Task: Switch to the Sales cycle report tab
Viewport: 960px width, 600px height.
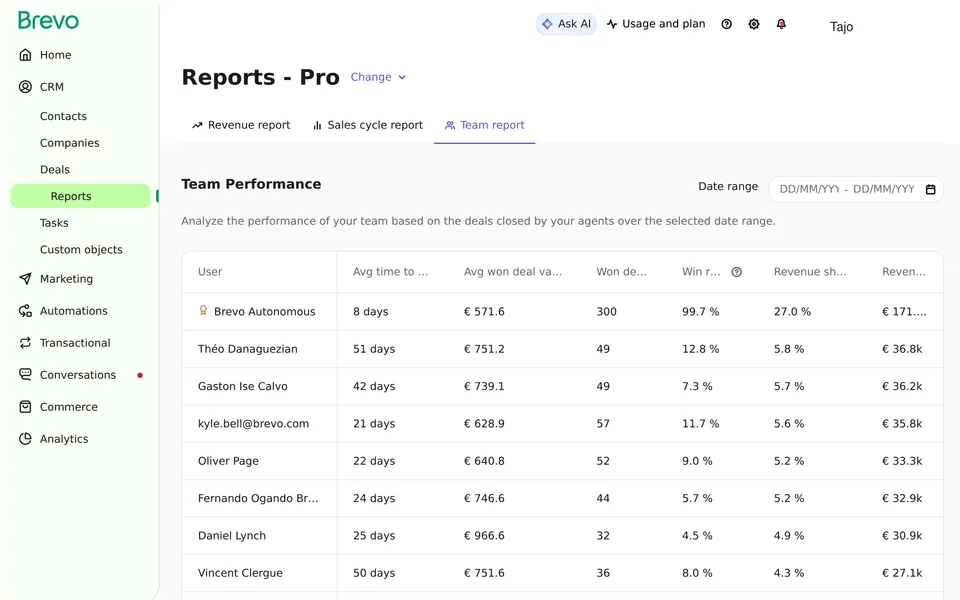Action: click(x=368, y=126)
